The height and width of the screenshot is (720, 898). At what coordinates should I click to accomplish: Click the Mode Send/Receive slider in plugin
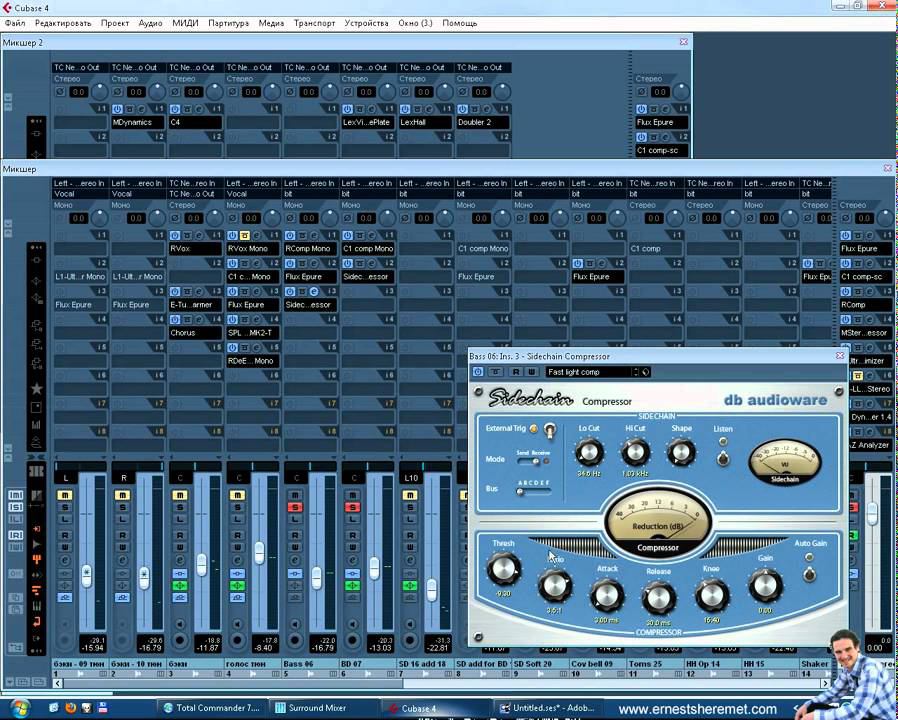click(x=529, y=461)
